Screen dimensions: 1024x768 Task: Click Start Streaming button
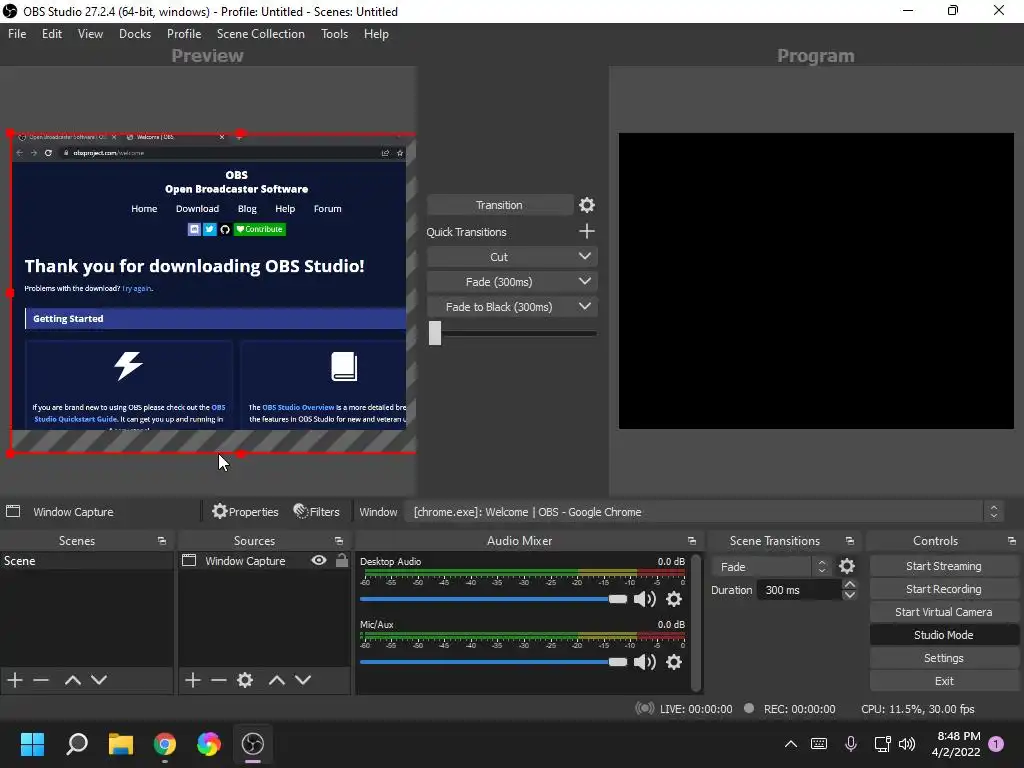pos(944,566)
